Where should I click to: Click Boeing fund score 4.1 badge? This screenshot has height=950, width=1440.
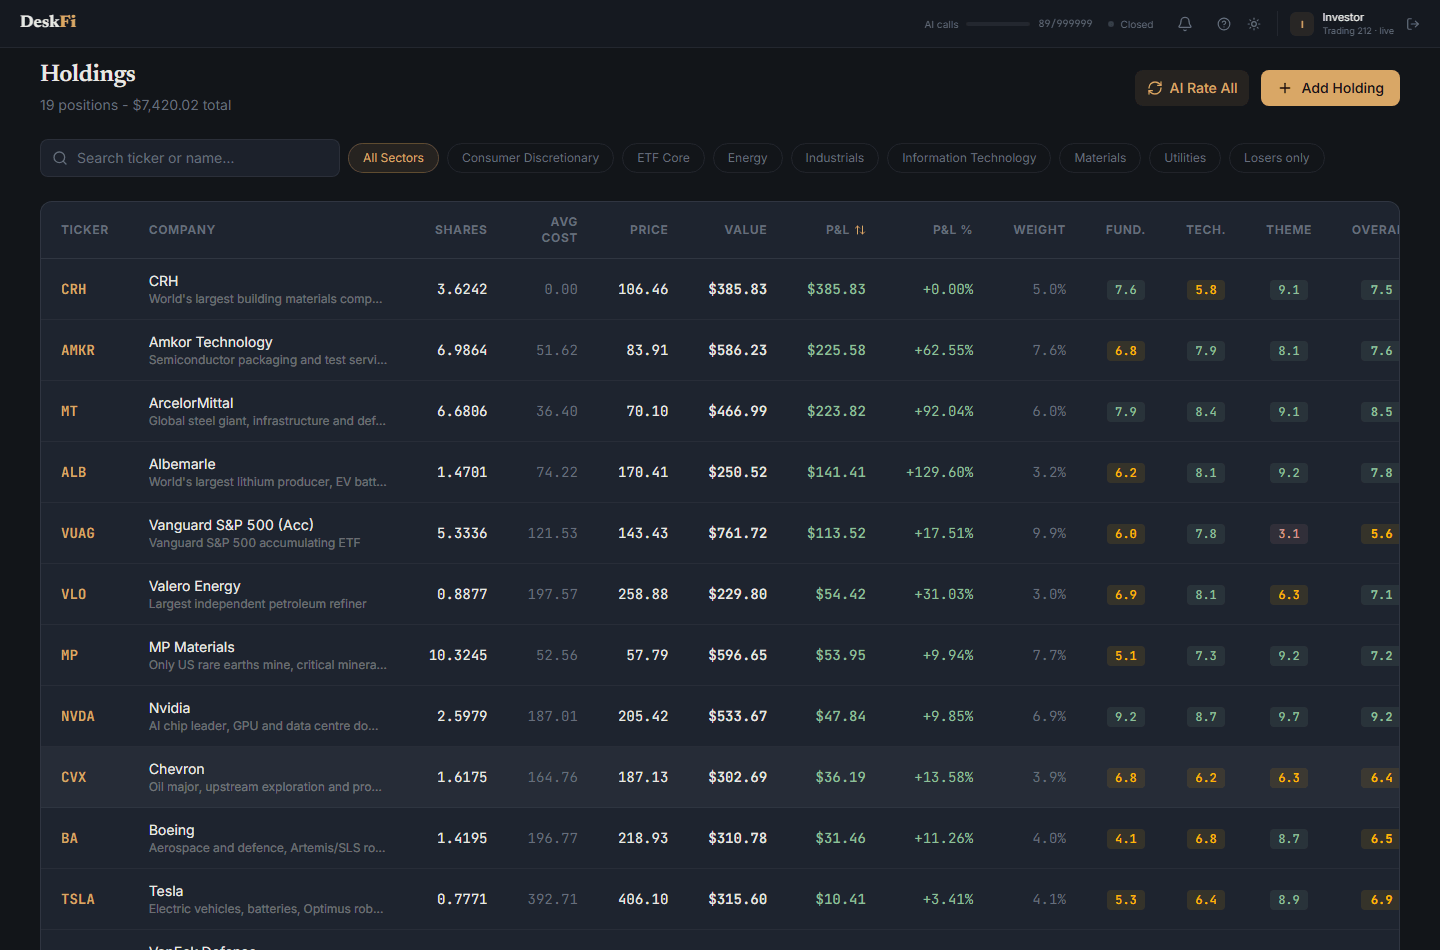coord(1126,839)
